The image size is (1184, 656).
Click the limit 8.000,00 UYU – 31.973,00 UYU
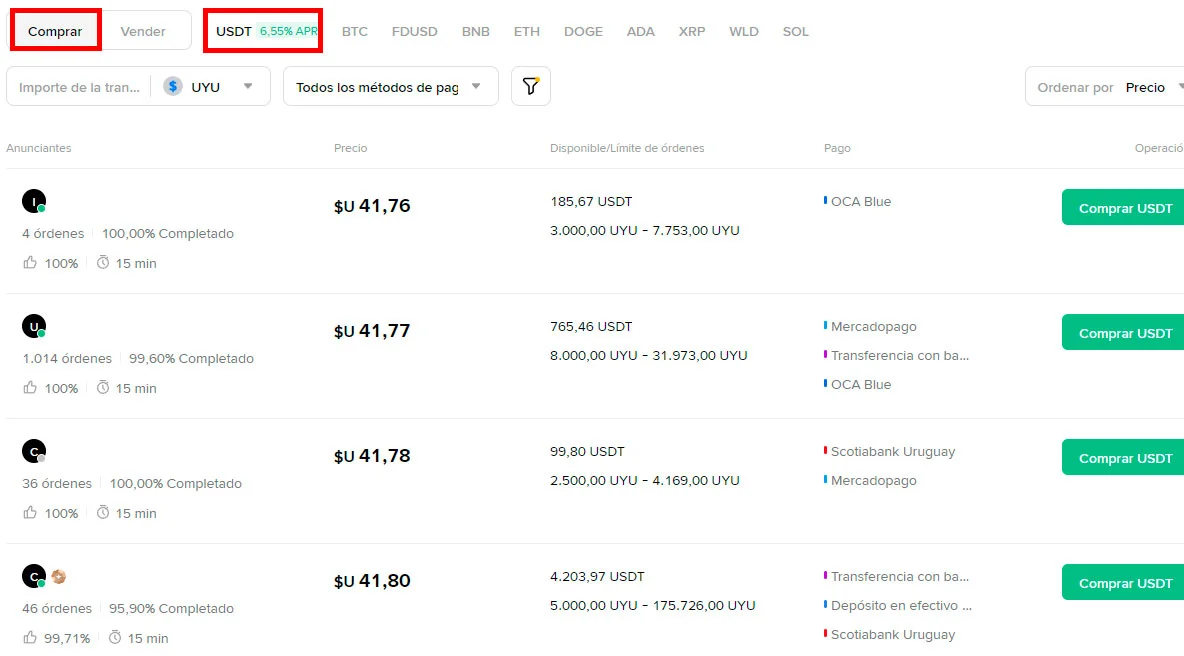[649, 355]
